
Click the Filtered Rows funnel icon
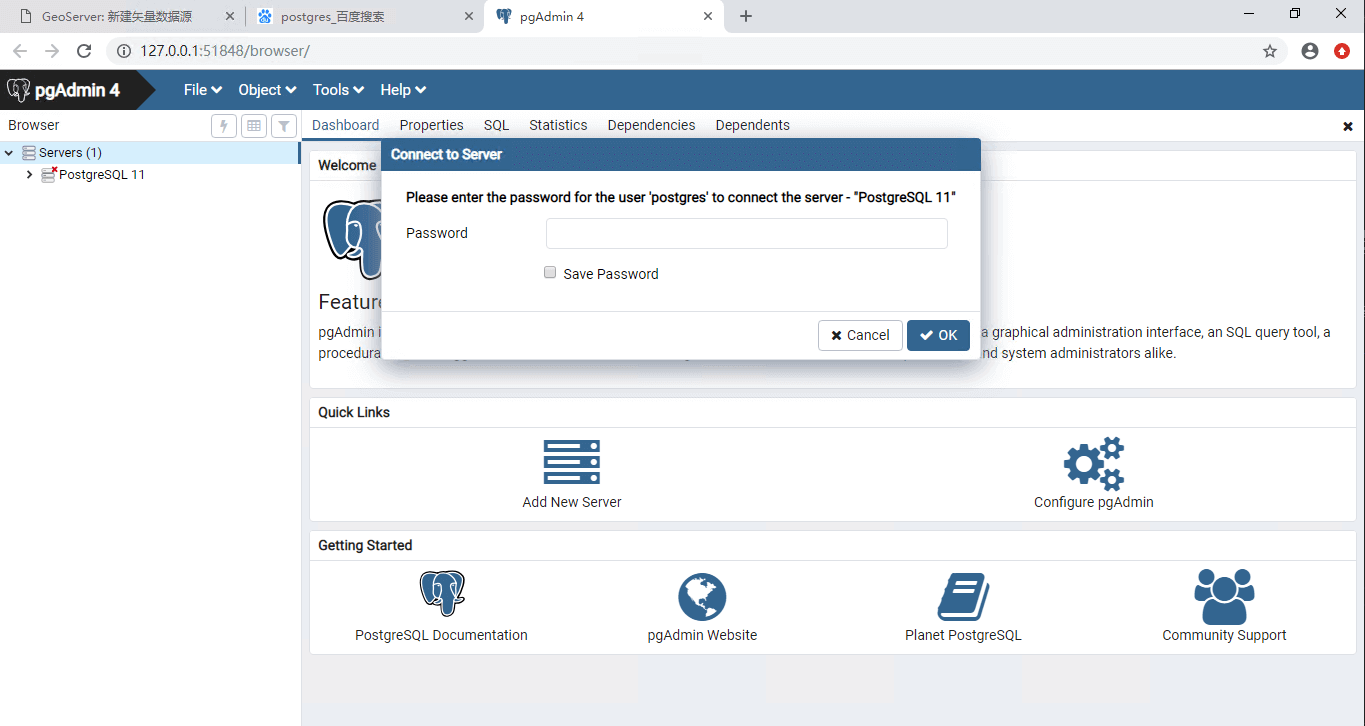tap(284, 126)
